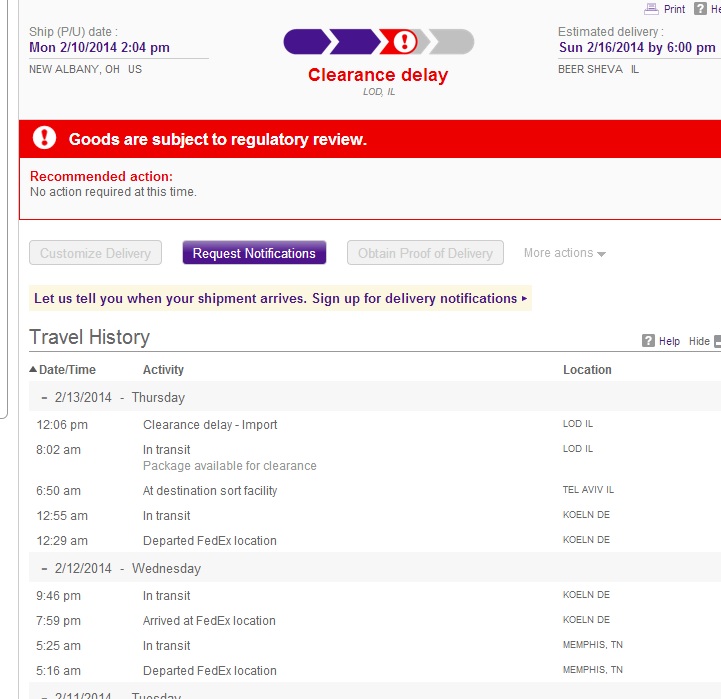This screenshot has height=699, width=721.
Task: Click the Customize Delivery button
Action: tap(95, 253)
